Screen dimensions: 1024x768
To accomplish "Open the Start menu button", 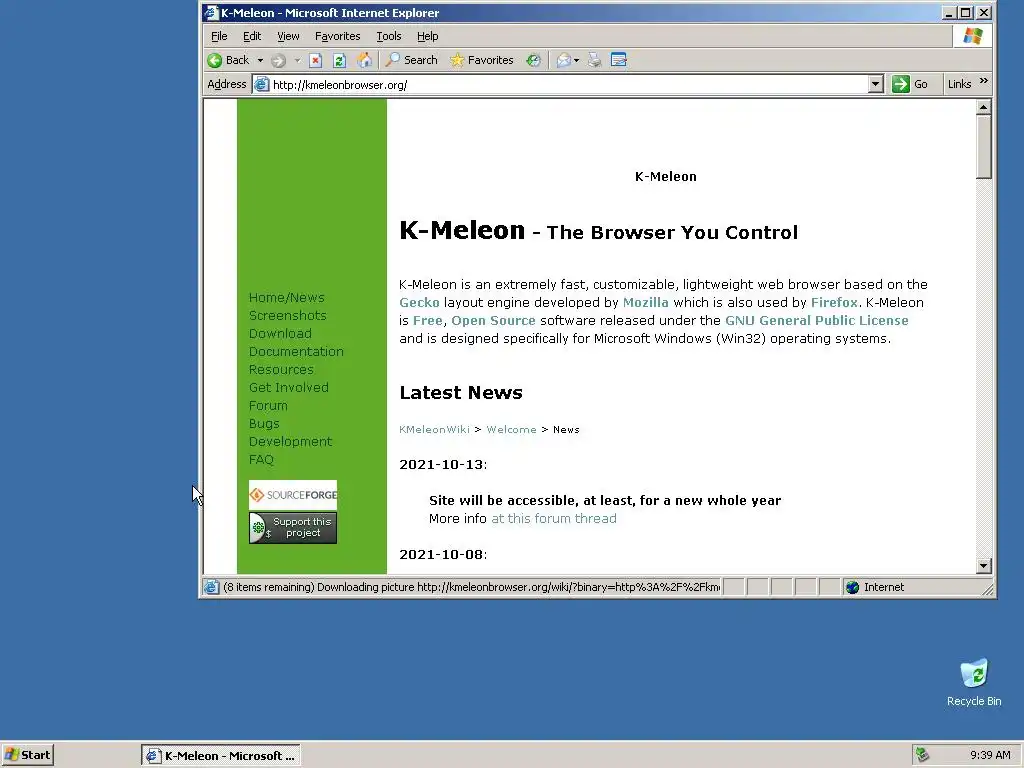I will click(27, 755).
